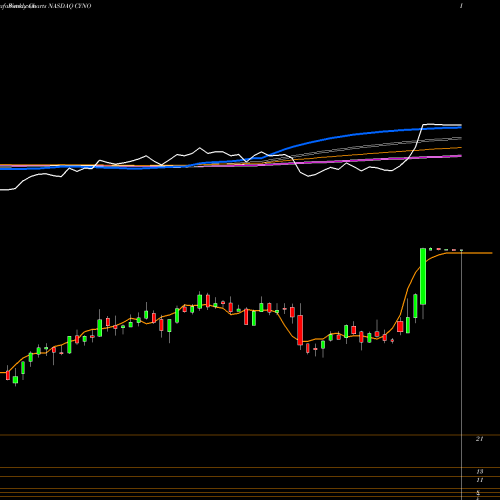Click the price label 13
Viewport: 500px width, 500px height.
point(480,472)
